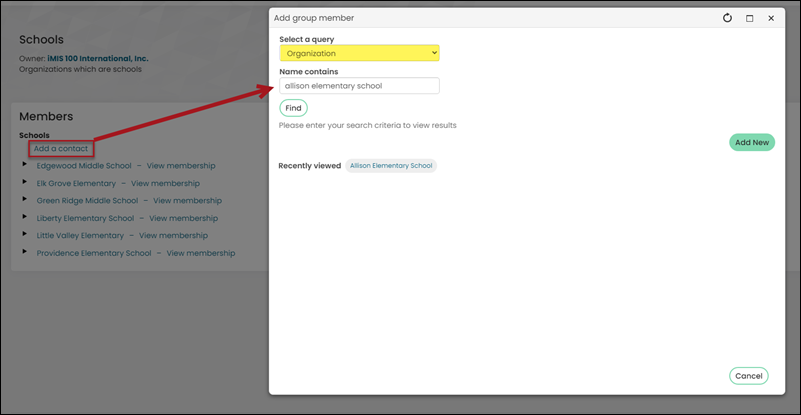The height and width of the screenshot is (415, 801).
Task: Click the 'Recently viewed' label
Action: (x=310, y=166)
